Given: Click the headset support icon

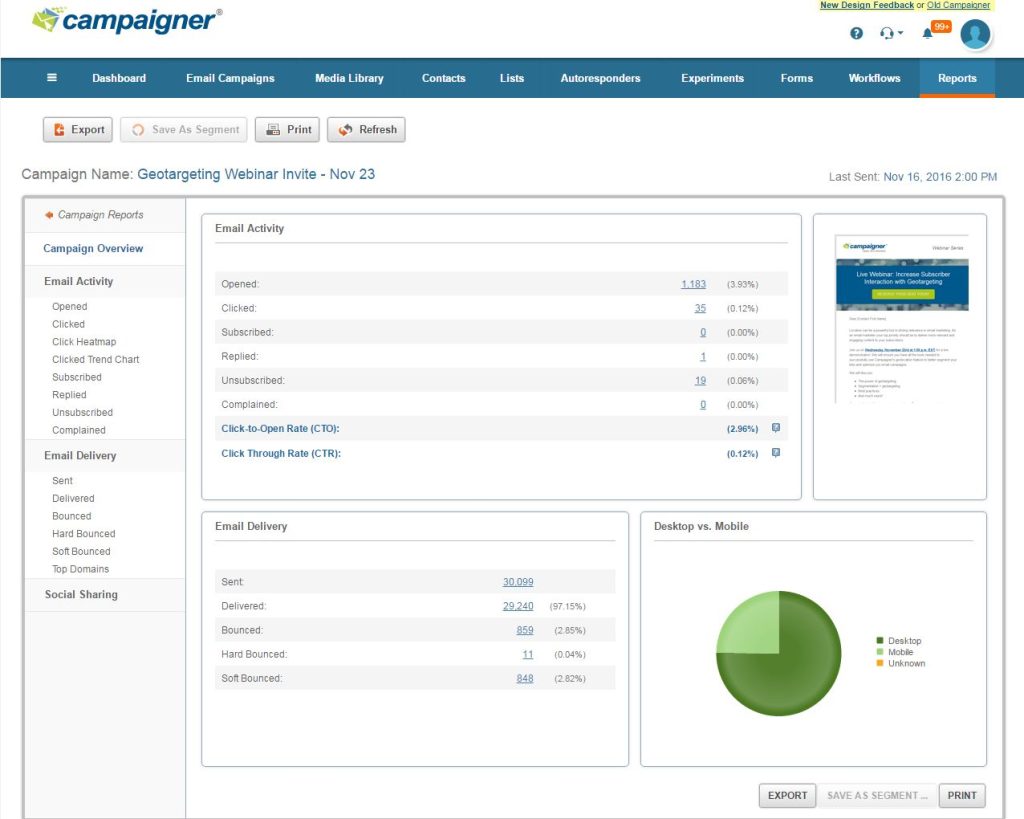Looking at the screenshot, I should click(886, 33).
